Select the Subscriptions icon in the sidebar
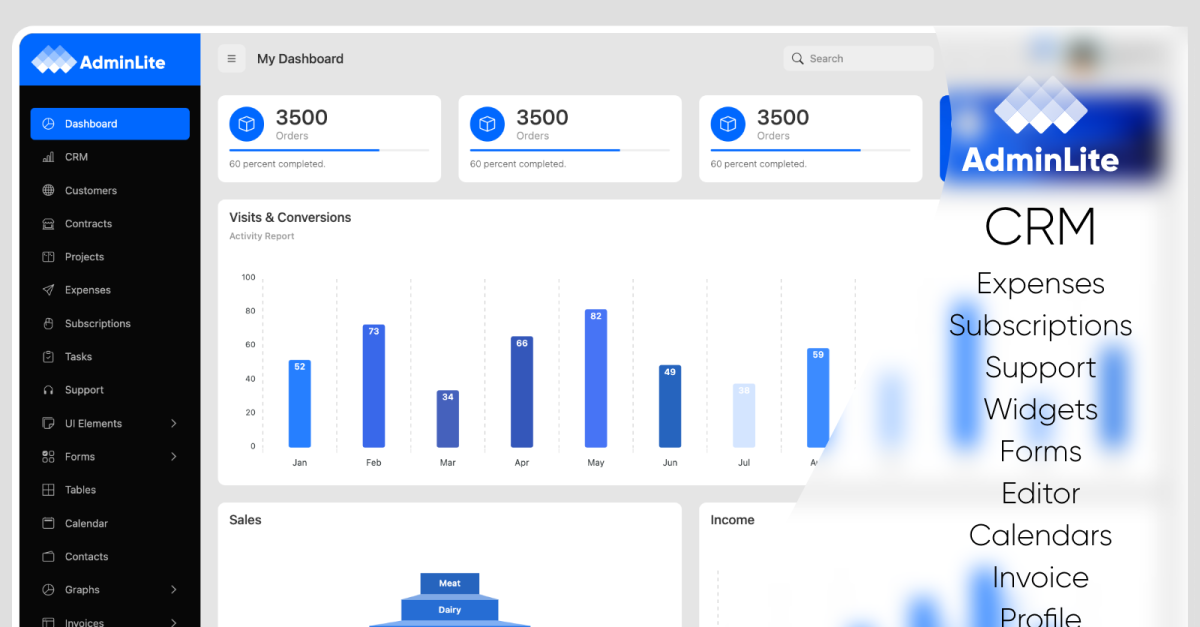The height and width of the screenshot is (627, 1200). point(49,323)
